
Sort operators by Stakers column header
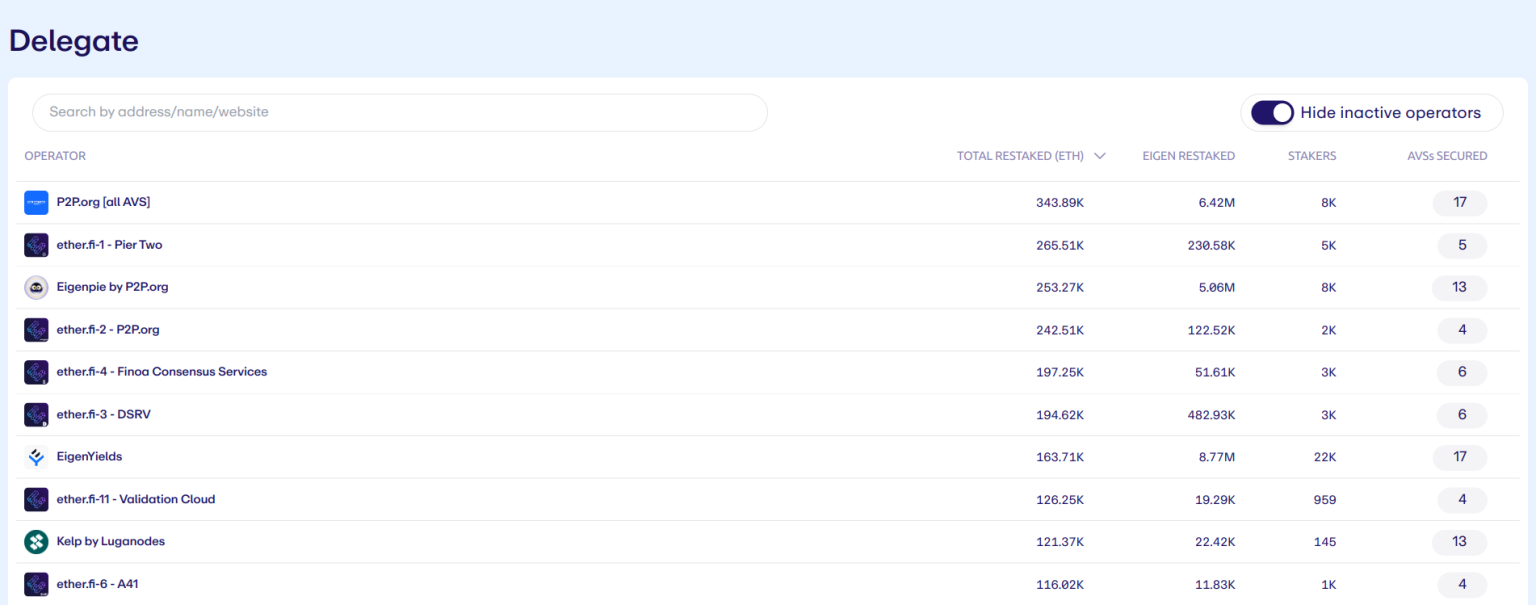click(1311, 156)
